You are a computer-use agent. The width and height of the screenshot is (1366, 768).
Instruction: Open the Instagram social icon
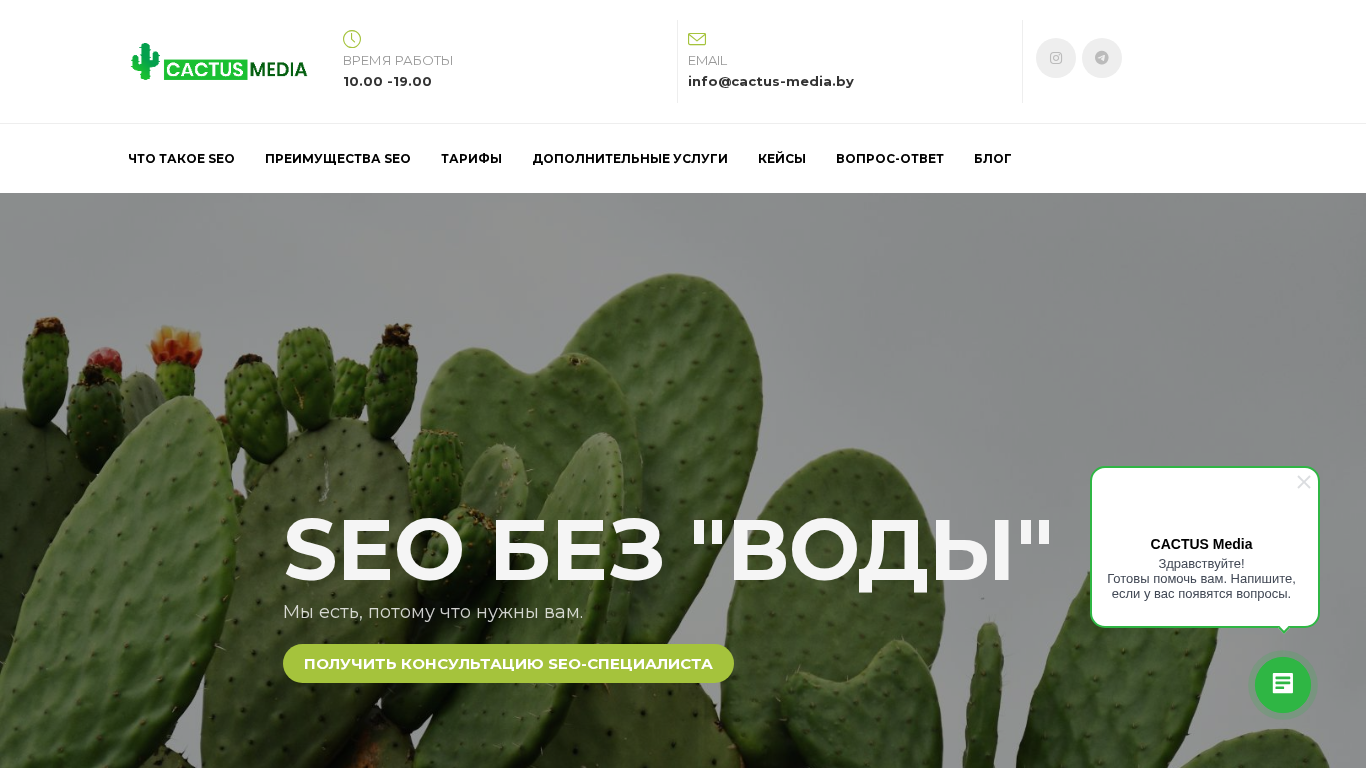click(1056, 58)
